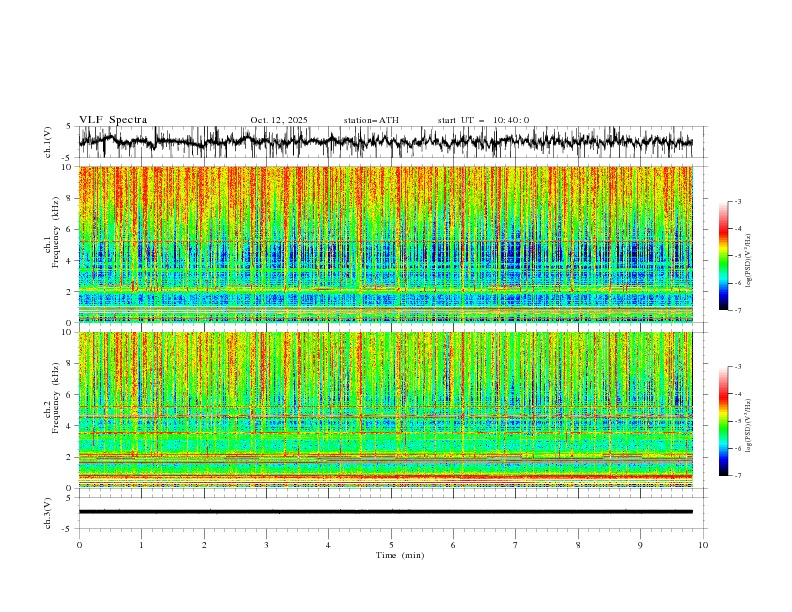Click the "-3" label on the ch.1 color bar
Image resolution: width=792 pixels, height=612 pixels.
coord(737,201)
